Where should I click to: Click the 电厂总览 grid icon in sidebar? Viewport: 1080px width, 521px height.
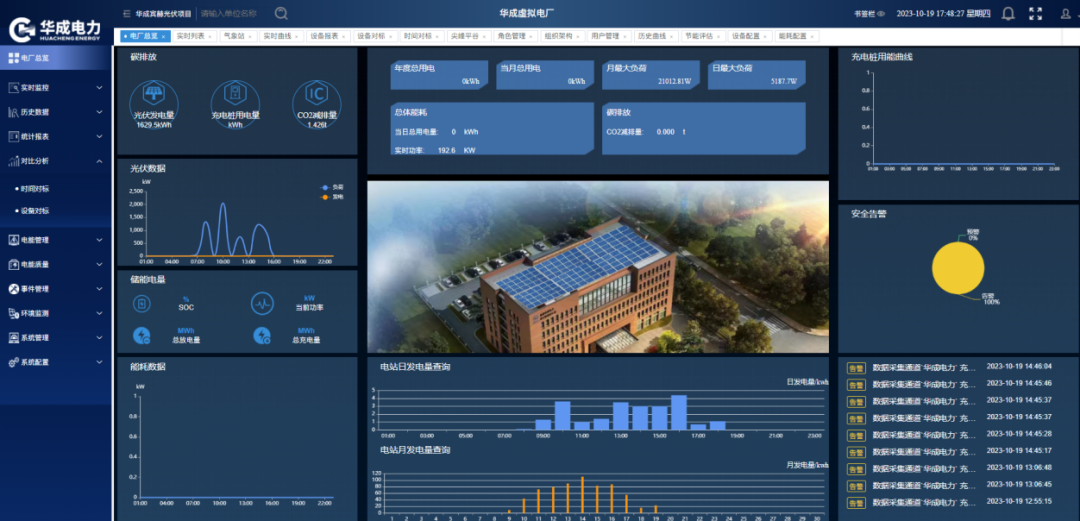coord(13,59)
